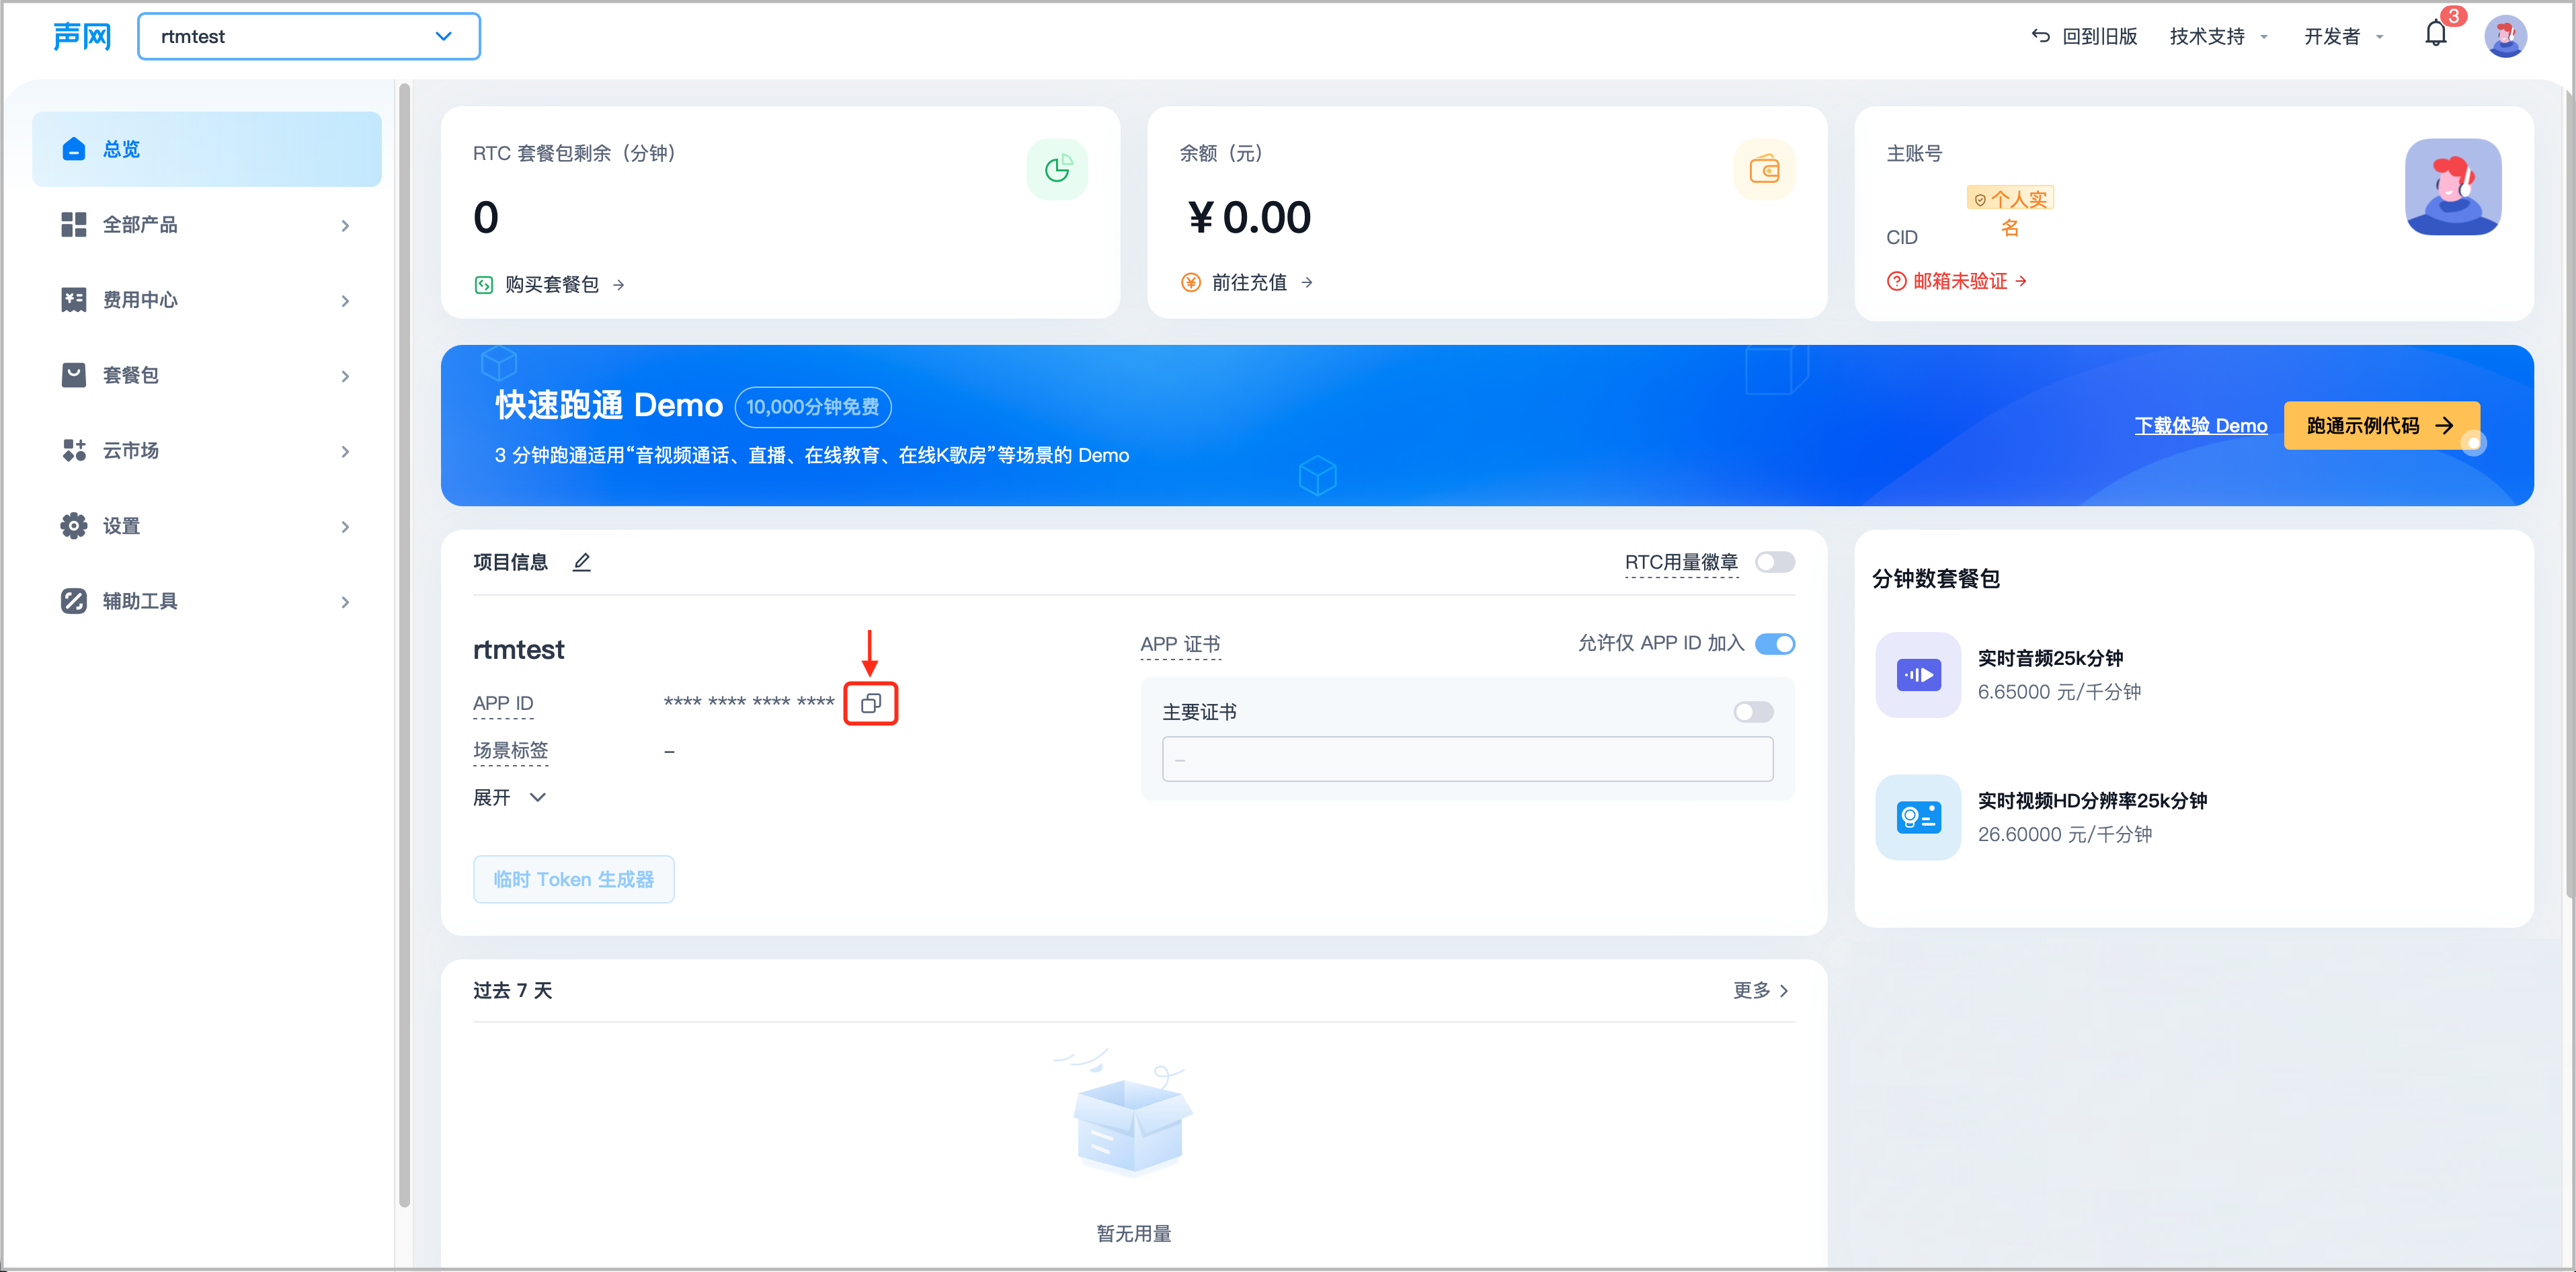Click the 跑通示例代码 button
This screenshot has width=2576, height=1272.
coord(2379,425)
